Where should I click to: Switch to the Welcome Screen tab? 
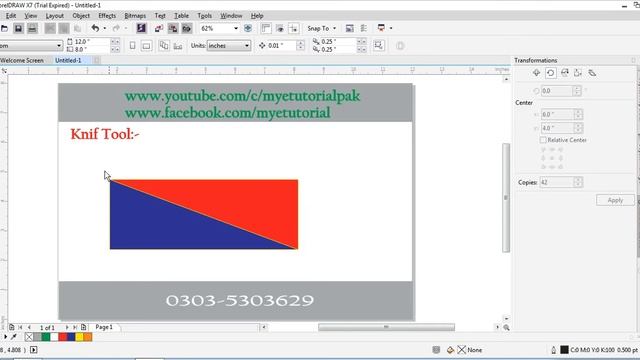[x=22, y=60]
